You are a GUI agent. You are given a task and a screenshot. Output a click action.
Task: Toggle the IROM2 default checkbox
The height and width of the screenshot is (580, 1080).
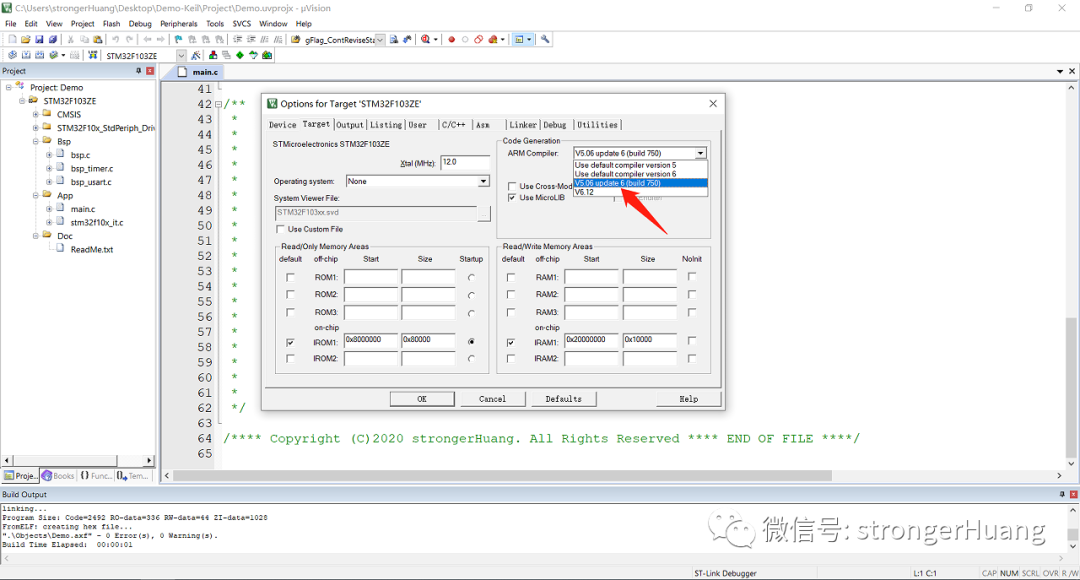pos(290,358)
